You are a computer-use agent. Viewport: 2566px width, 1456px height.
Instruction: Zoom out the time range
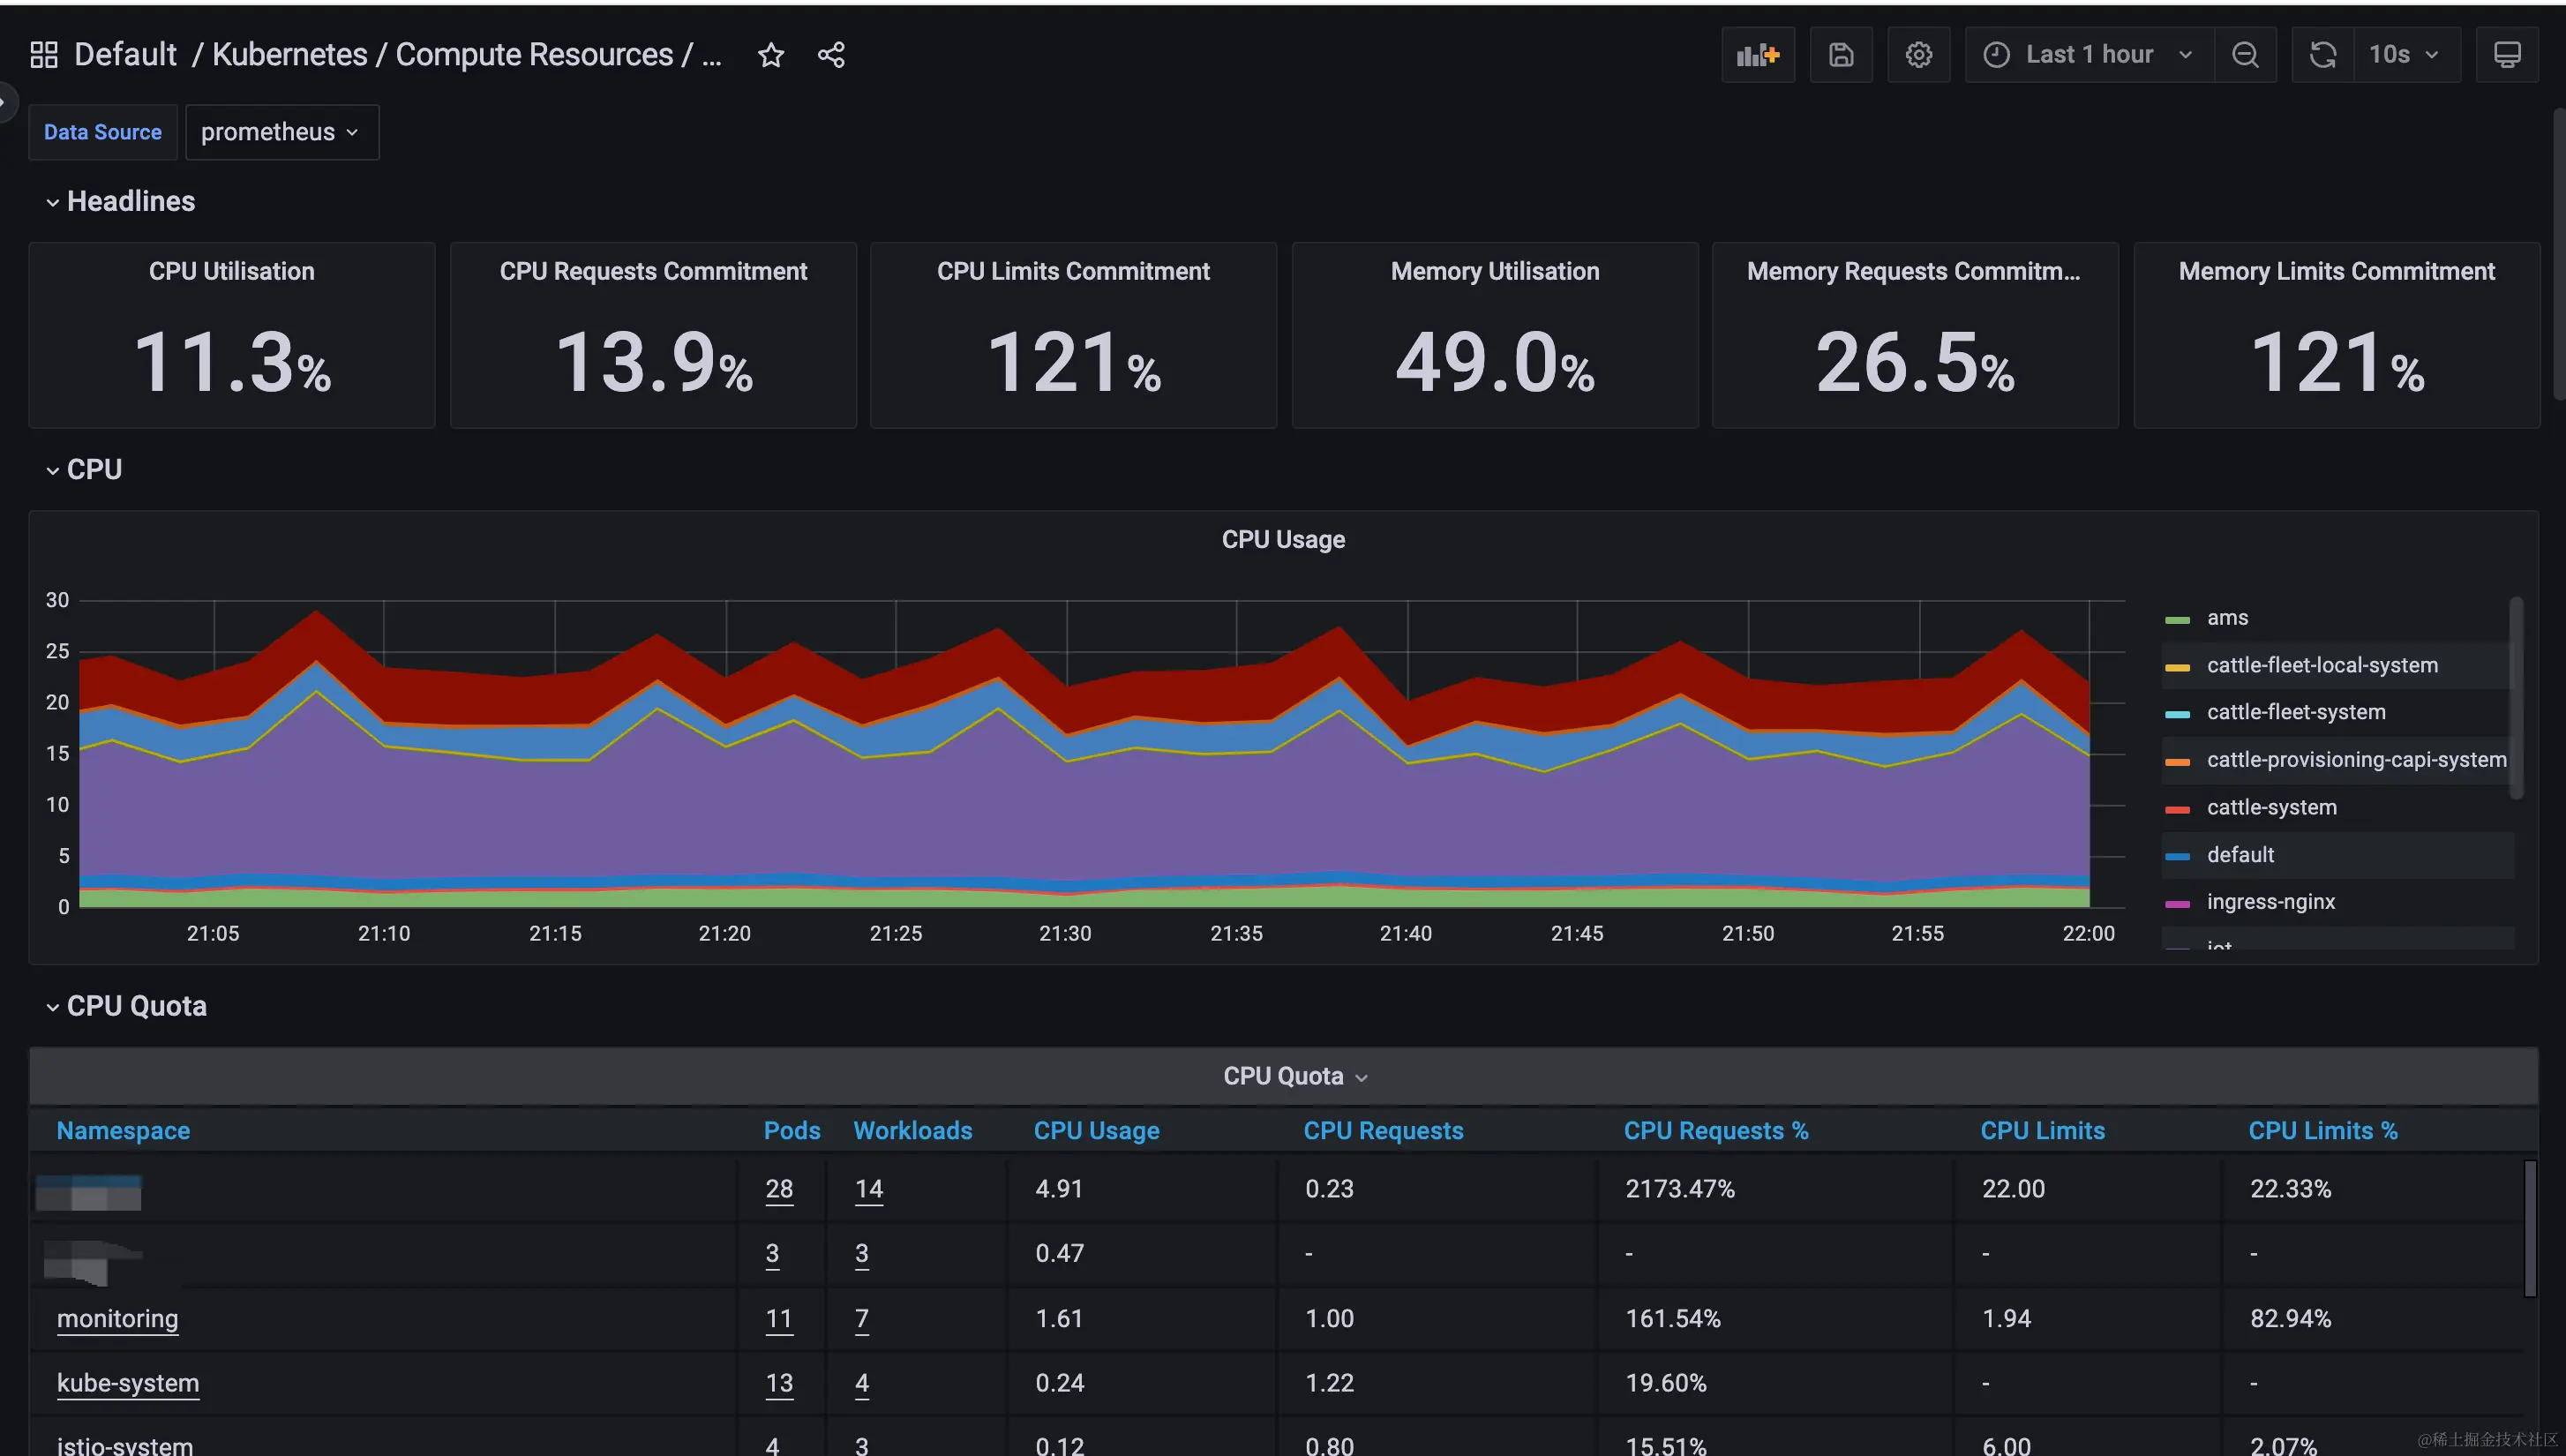(2245, 55)
